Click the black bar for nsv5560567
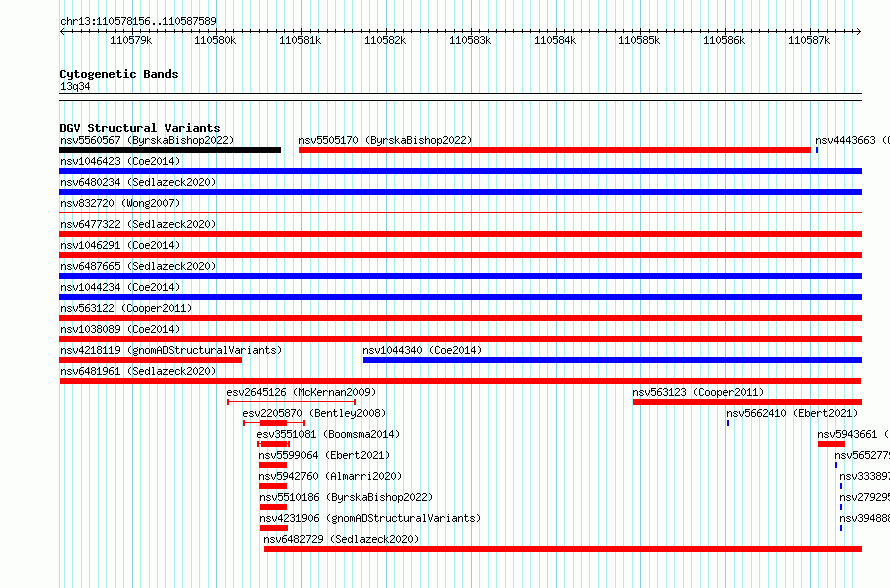This screenshot has height=588, width=890. click(x=170, y=150)
